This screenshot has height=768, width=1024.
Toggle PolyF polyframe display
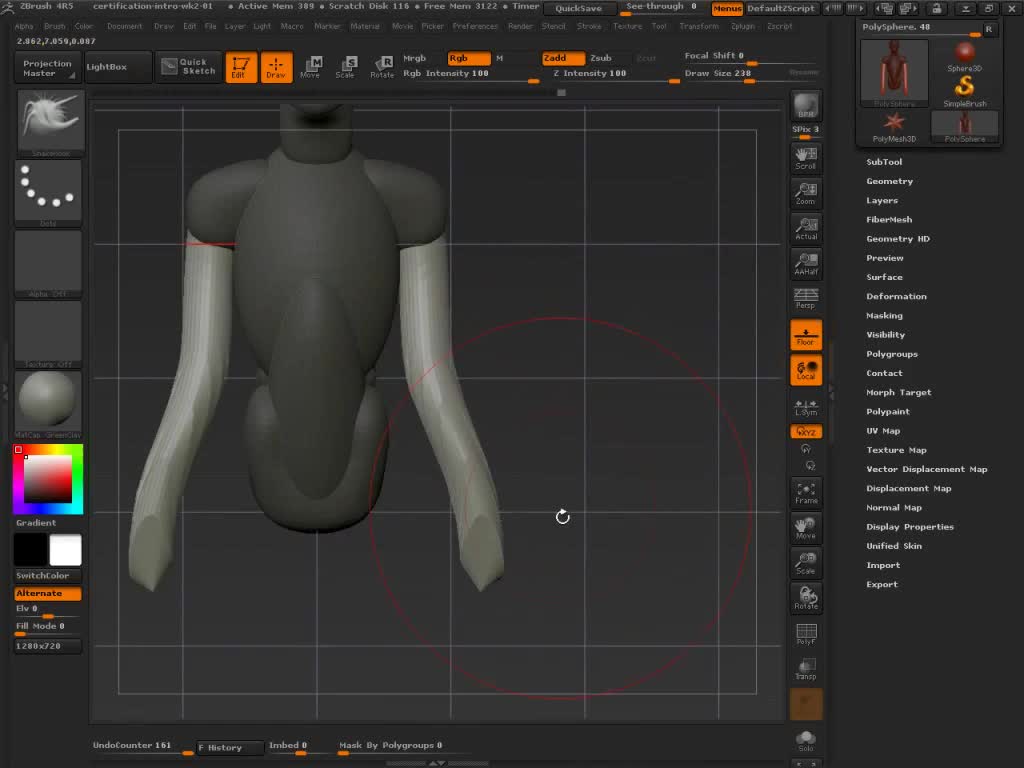[x=806, y=634]
